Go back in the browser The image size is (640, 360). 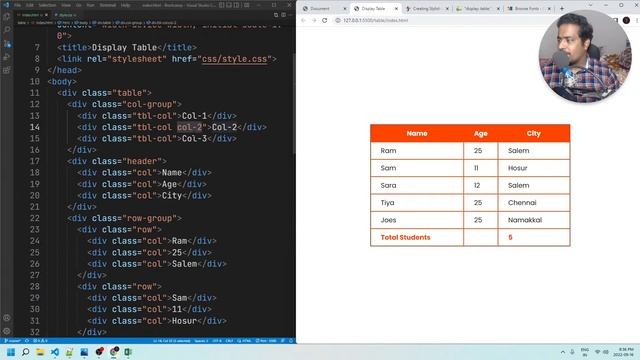pos(303,20)
